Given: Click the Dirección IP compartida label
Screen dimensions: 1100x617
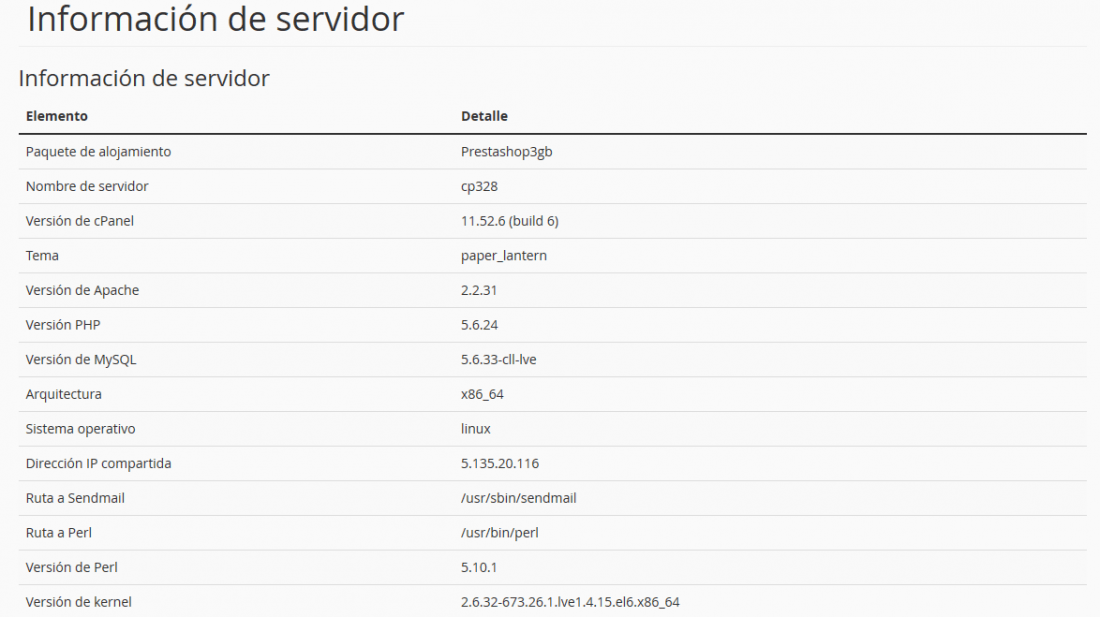Looking at the screenshot, I should pos(98,463).
